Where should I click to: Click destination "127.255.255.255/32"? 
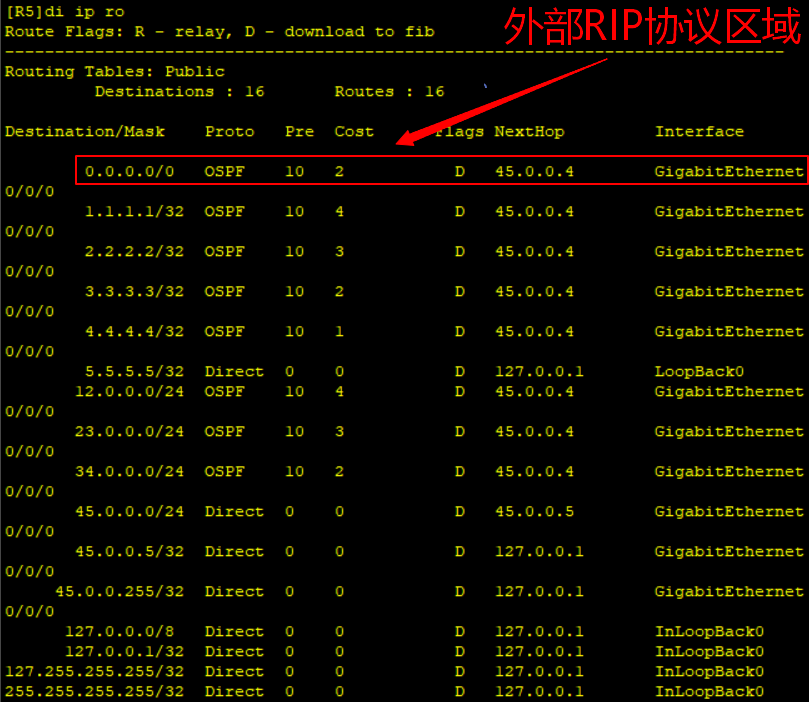point(94,672)
